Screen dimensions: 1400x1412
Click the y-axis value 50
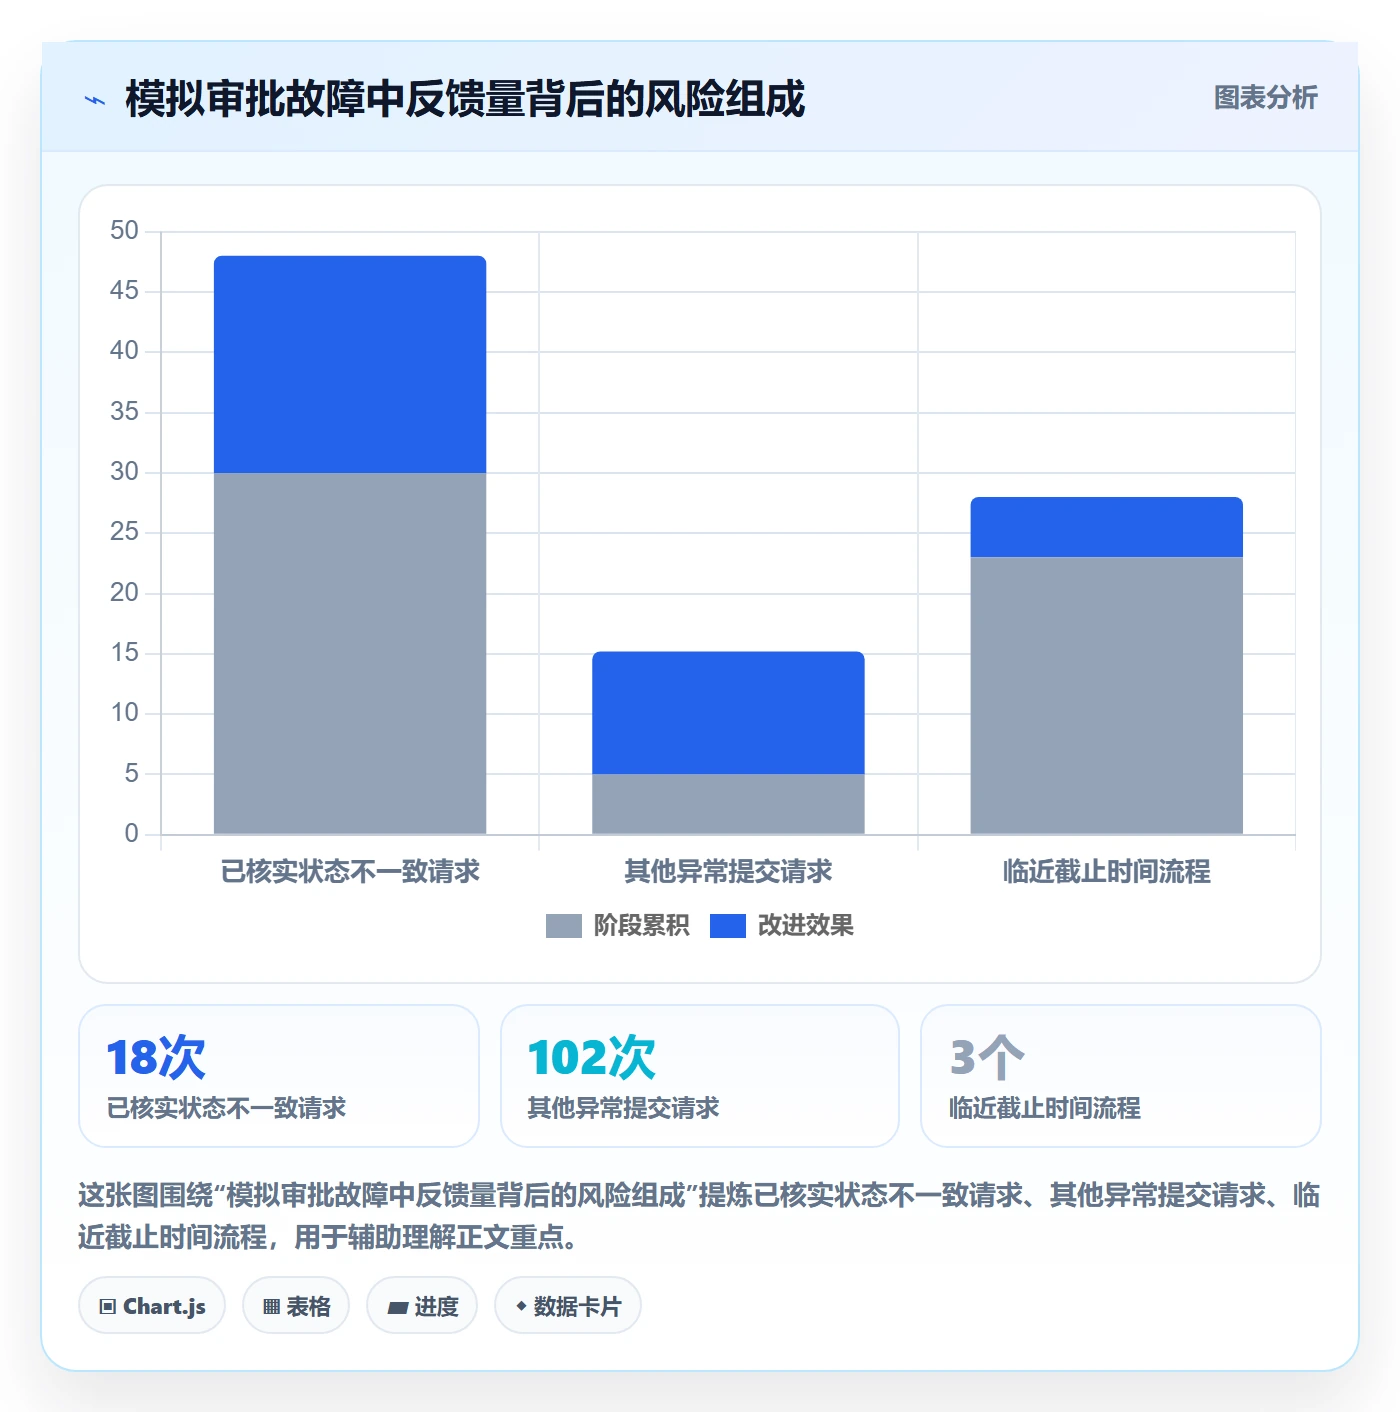click(124, 231)
